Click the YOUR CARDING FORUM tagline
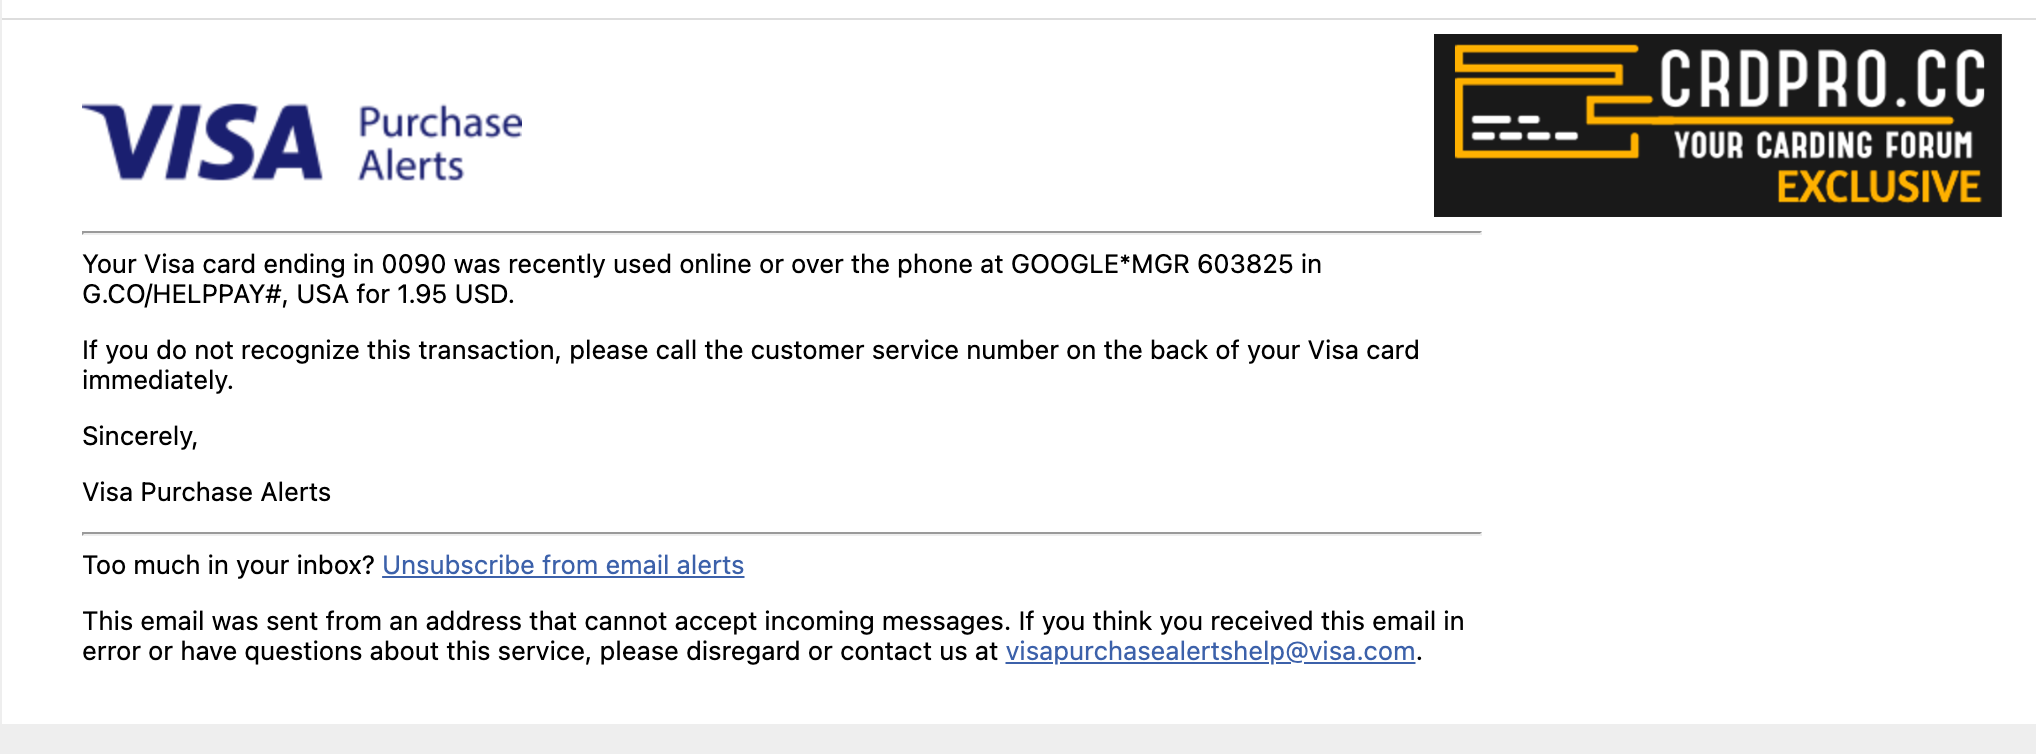Image resolution: width=2036 pixels, height=754 pixels. point(1823,145)
